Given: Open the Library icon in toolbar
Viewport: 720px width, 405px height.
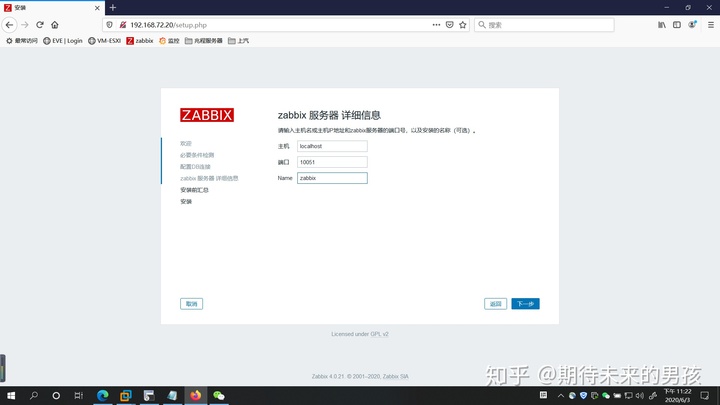Looking at the screenshot, I should [x=662, y=25].
